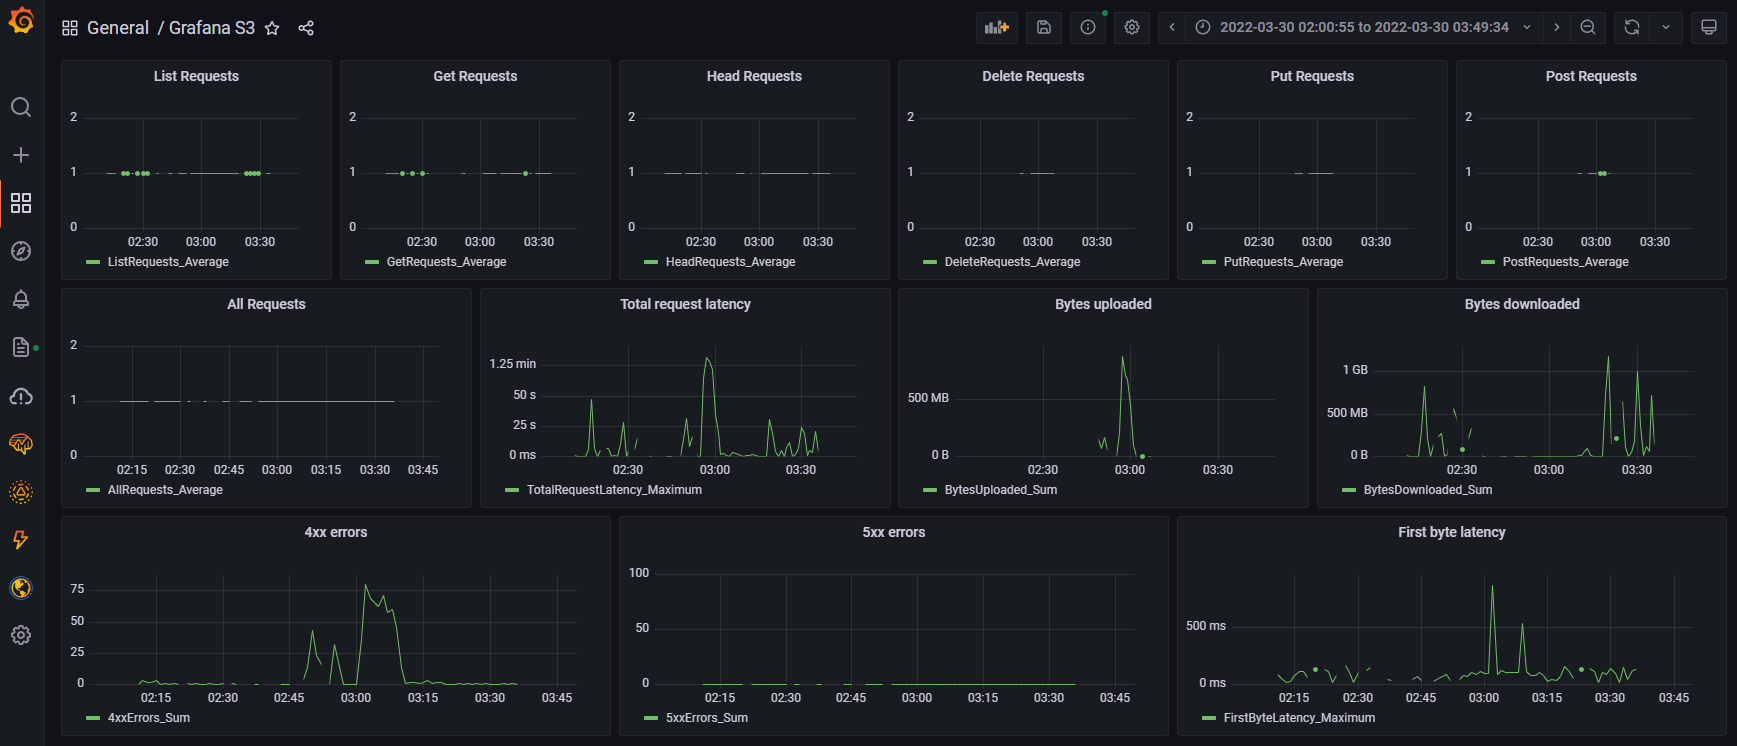Click the lightning bolt icon in sidebar
Screen dimensions: 1737x746
pyautogui.click(x=21, y=540)
